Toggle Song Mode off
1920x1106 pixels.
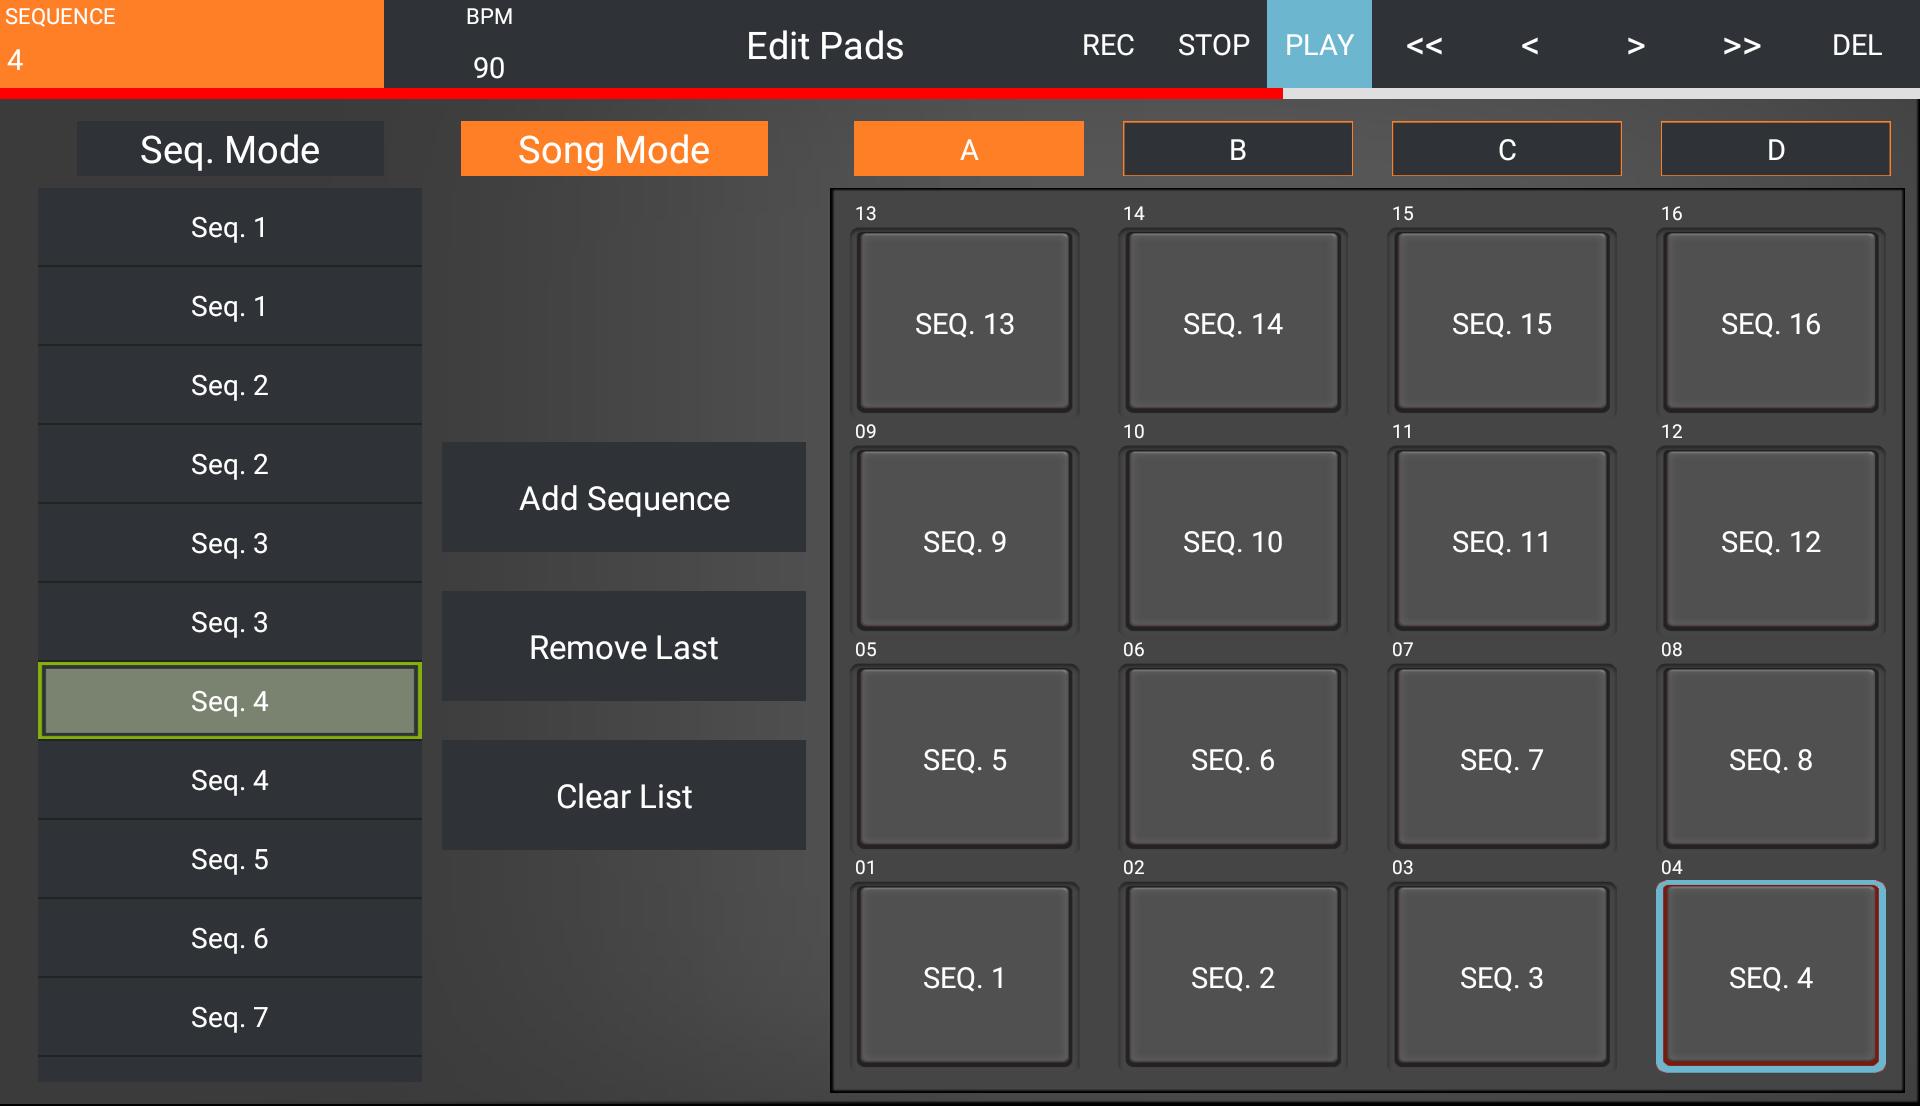[613, 149]
